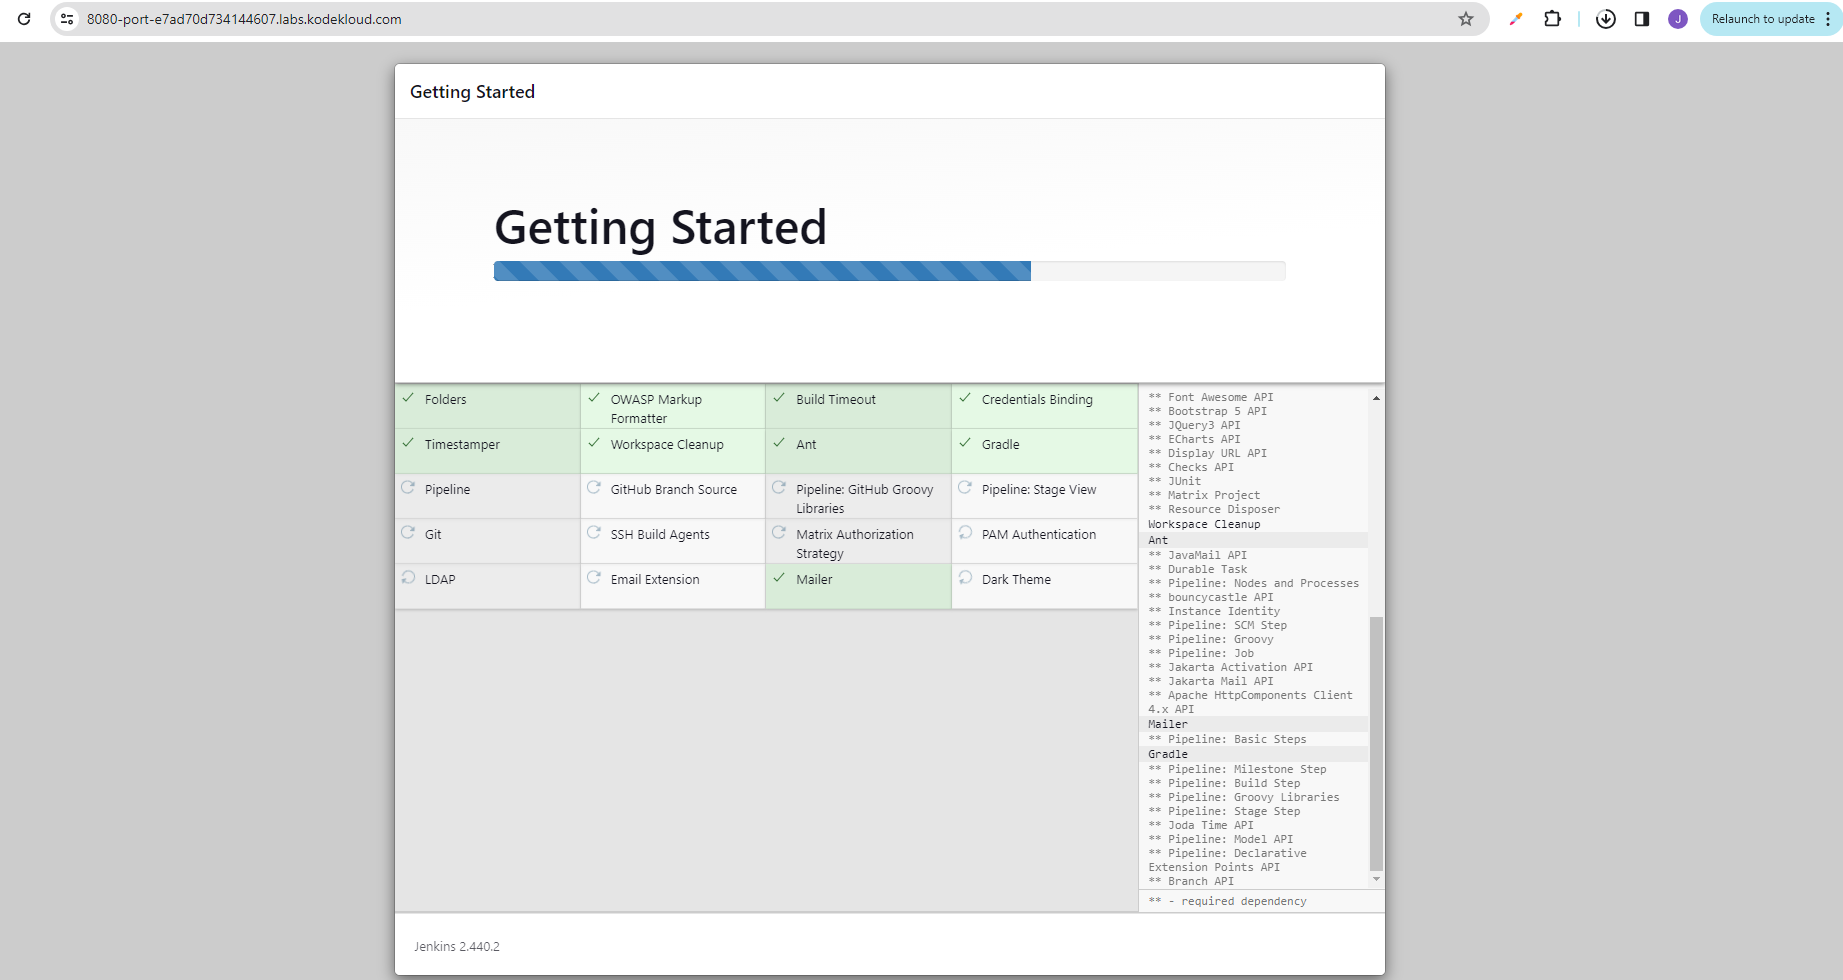1843x980 pixels.
Task: Select the OWASP Markup Formatter plugin name
Action: tap(656, 409)
